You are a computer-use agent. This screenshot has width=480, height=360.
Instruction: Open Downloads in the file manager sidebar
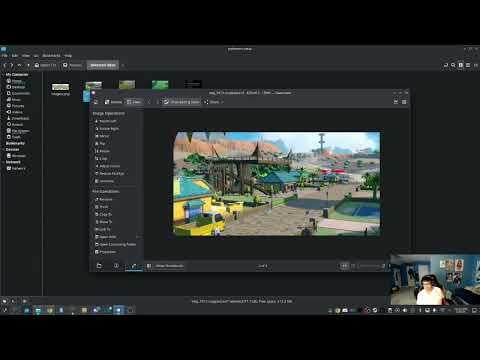pyautogui.click(x=18, y=118)
